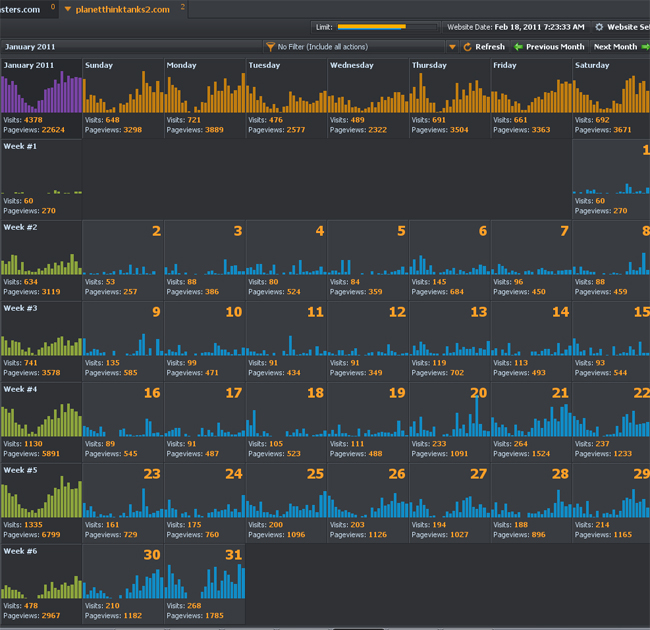Open day 17 calendar cell
This screenshot has width=650, height=630.
[205, 422]
